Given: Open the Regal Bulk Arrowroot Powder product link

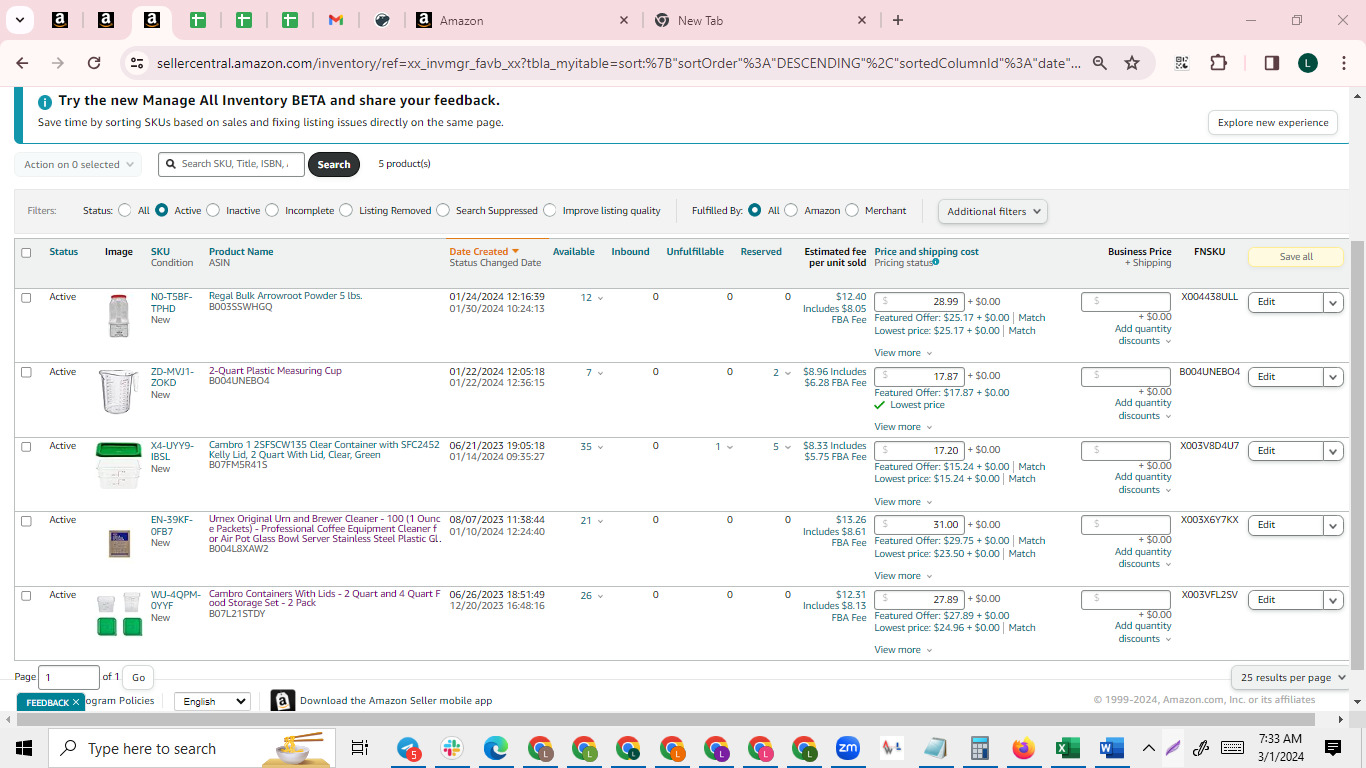Looking at the screenshot, I should coord(285,296).
